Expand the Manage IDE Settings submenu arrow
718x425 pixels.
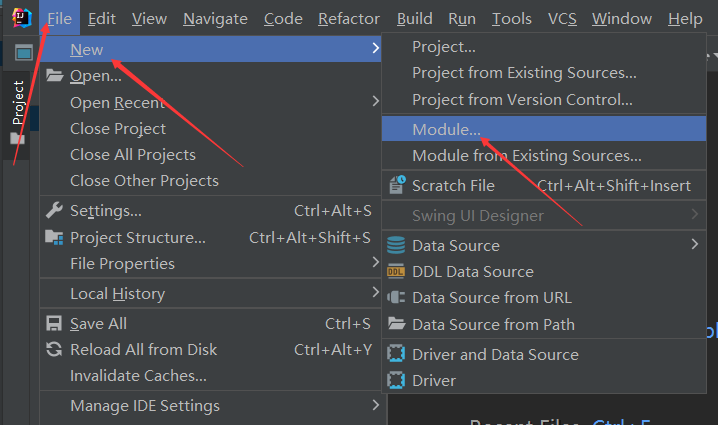pyautogui.click(x=375, y=406)
